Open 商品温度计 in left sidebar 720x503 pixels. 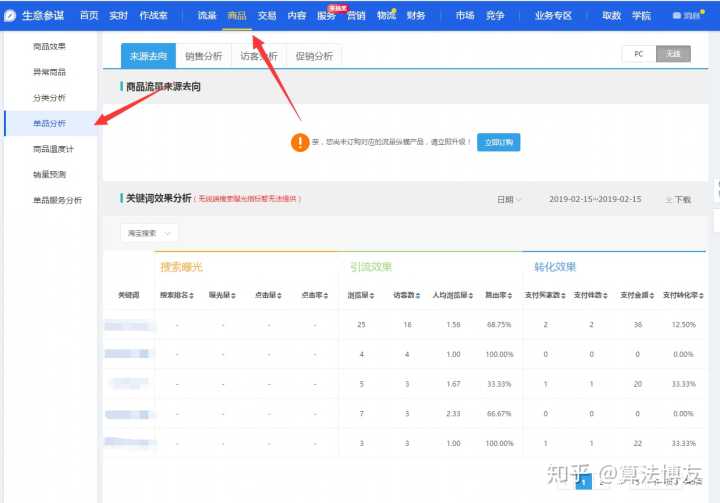[52, 149]
